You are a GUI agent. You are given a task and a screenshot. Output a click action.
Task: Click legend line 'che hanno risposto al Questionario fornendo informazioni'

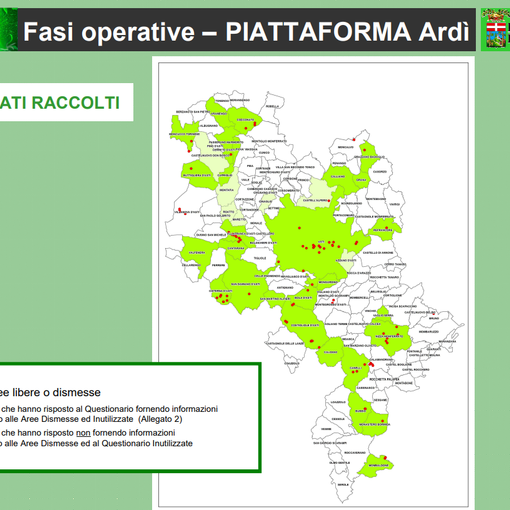click(x=109, y=409)
